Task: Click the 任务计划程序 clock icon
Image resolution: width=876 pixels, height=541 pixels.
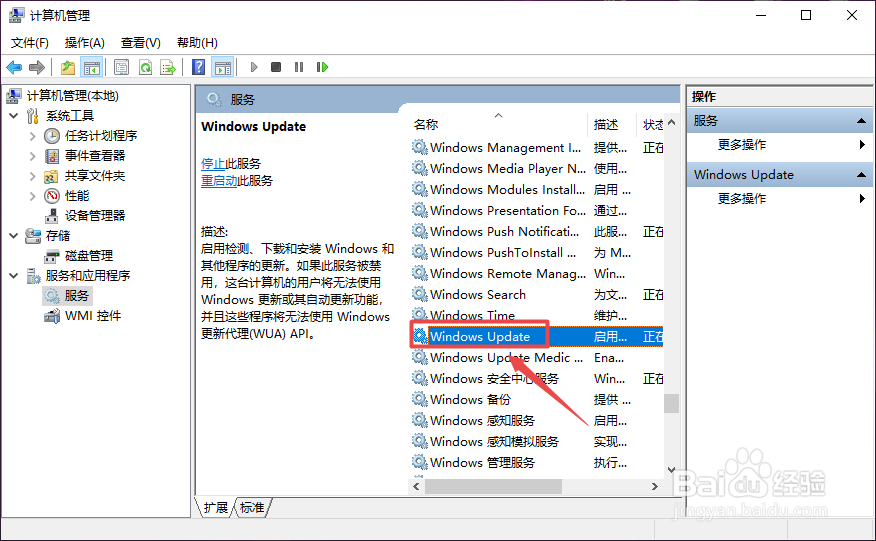Action: (x=51, y=136)
